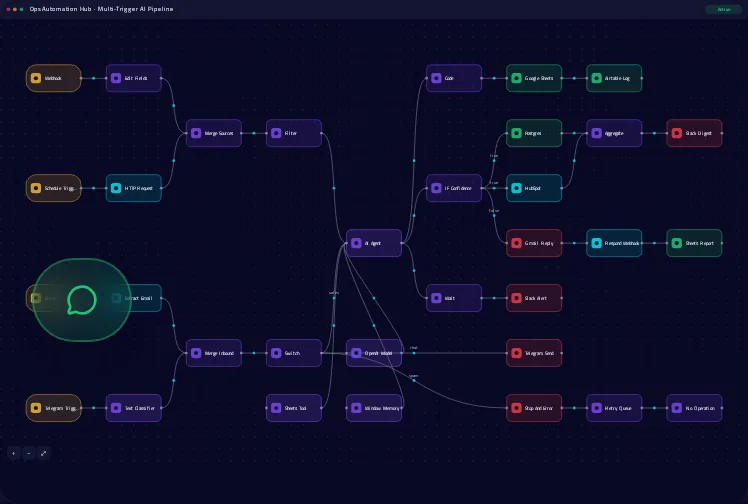Click the "false" branch label
The height and width of the screenshot is (504, 748).
point(494,210)
